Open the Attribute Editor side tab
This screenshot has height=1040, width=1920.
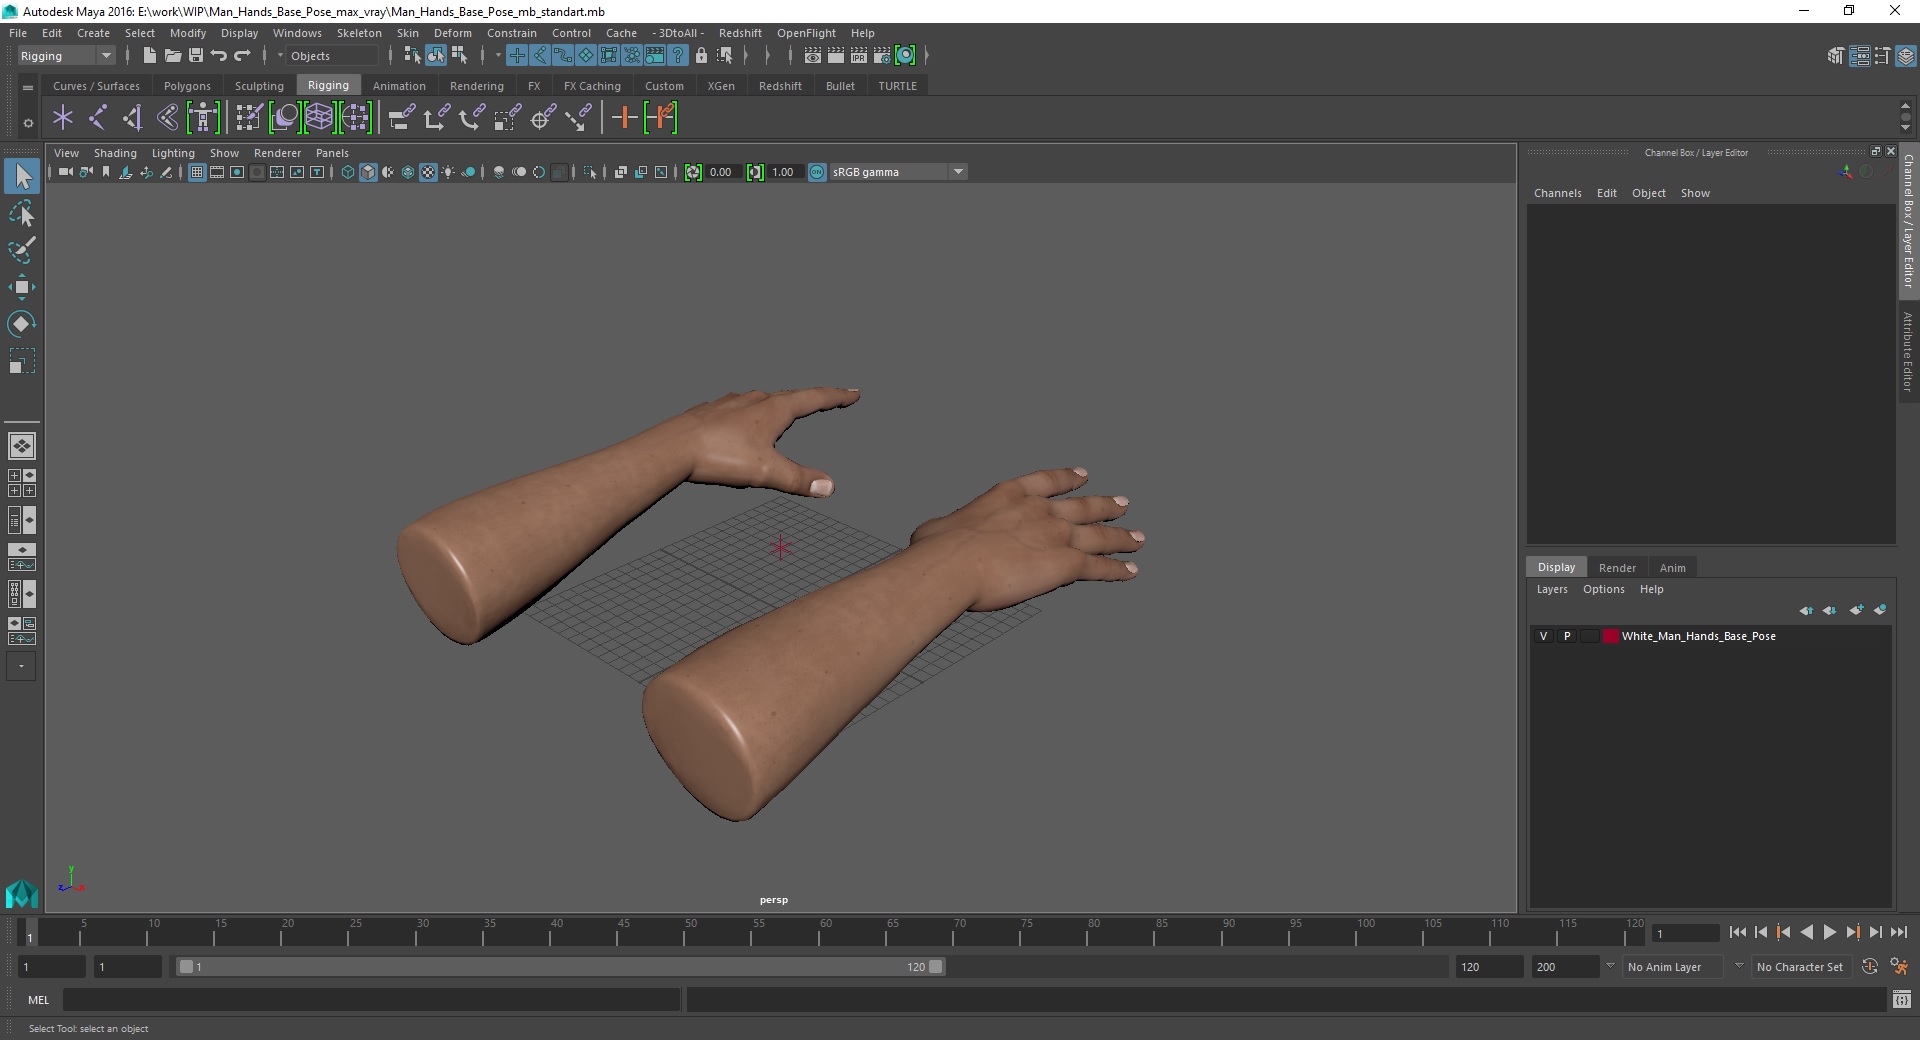point(1908,352)
